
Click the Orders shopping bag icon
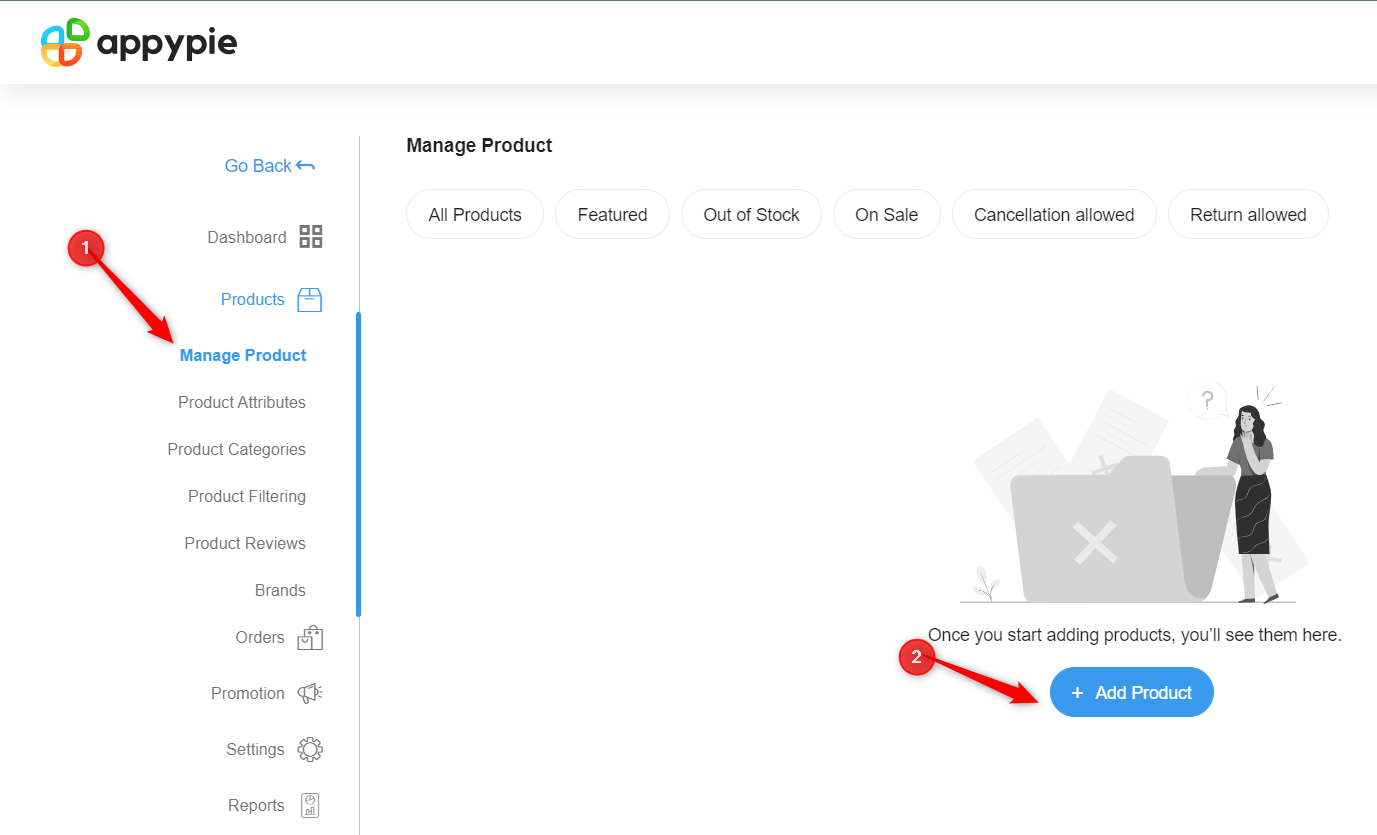[x=310, y=637]
